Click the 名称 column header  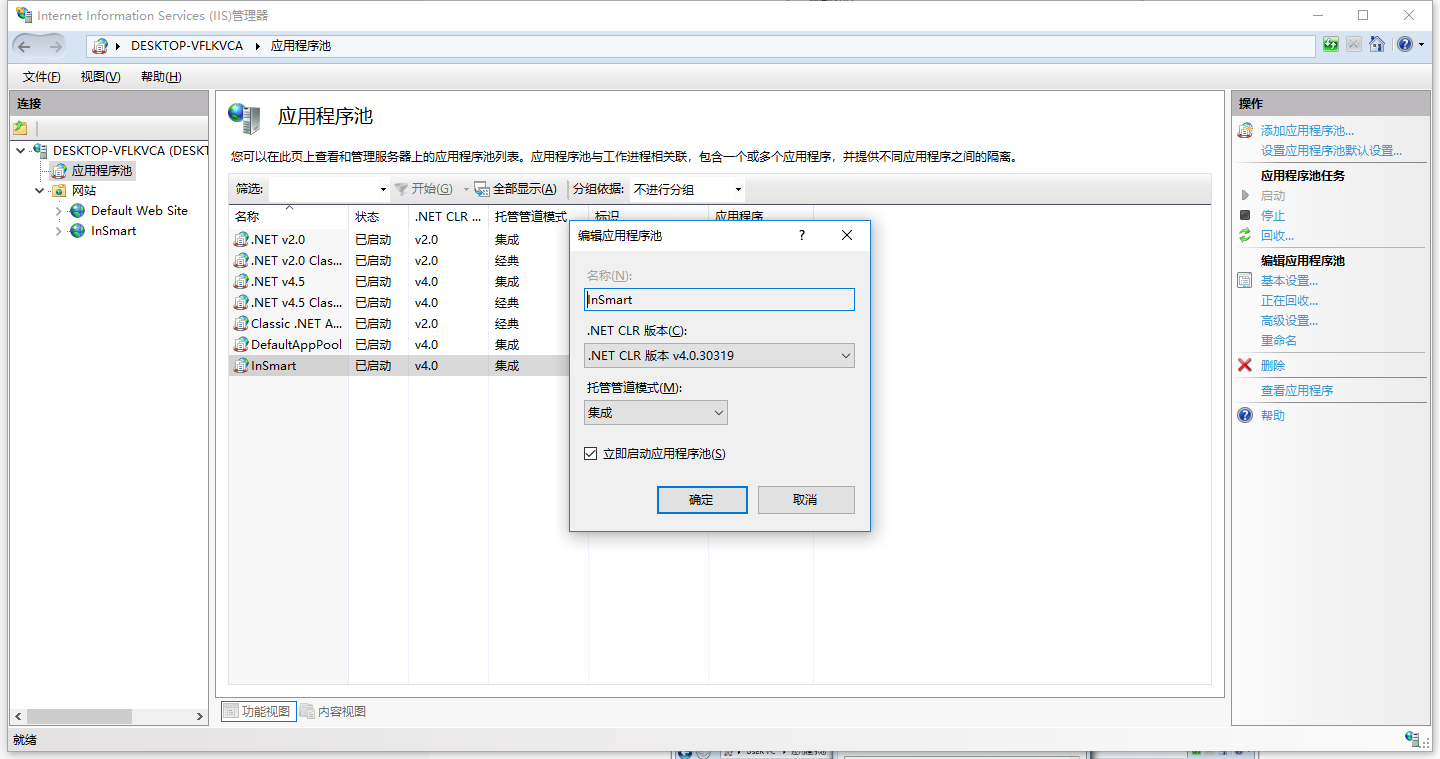coord(288,217)
